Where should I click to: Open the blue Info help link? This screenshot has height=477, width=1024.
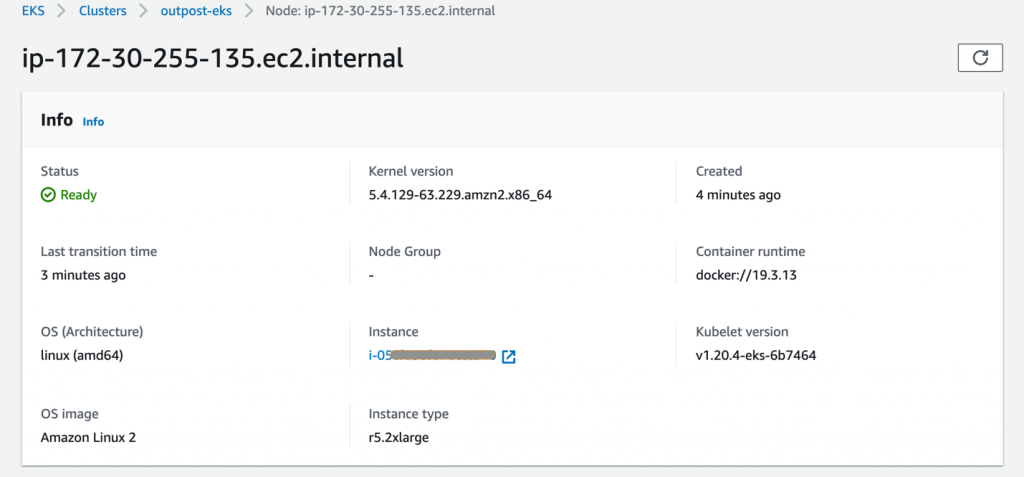click(x=93, y=122)
